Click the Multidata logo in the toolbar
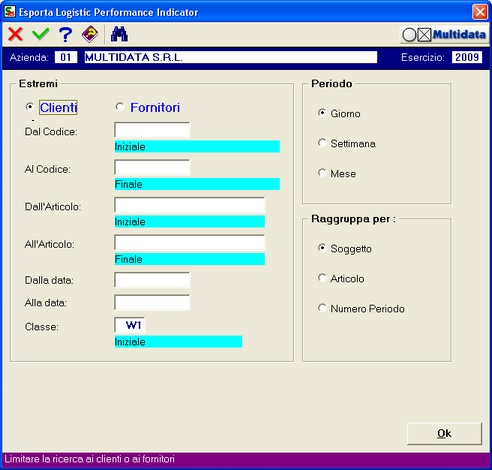 pos(444,35)
